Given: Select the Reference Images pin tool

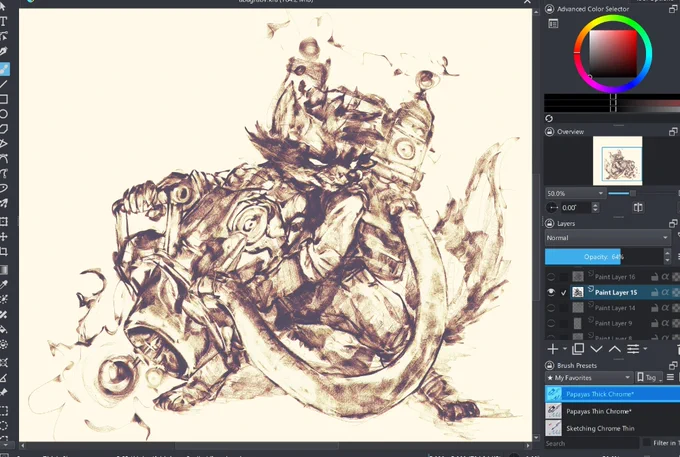Looking at the screenshot, I should click(x=3, y=392).
